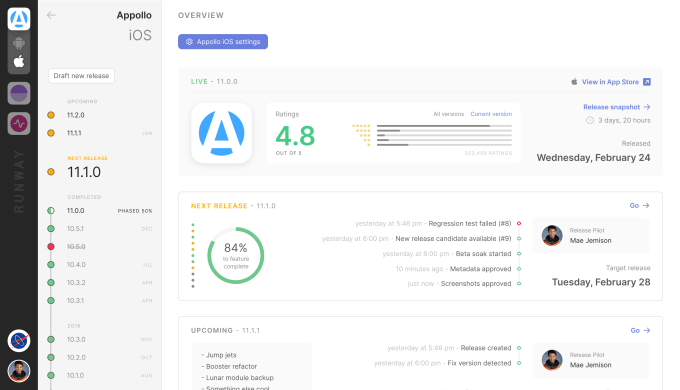Screen dimensions: 680x390
Task: Open external App Store link icon
Action: (x=647, y=82)
